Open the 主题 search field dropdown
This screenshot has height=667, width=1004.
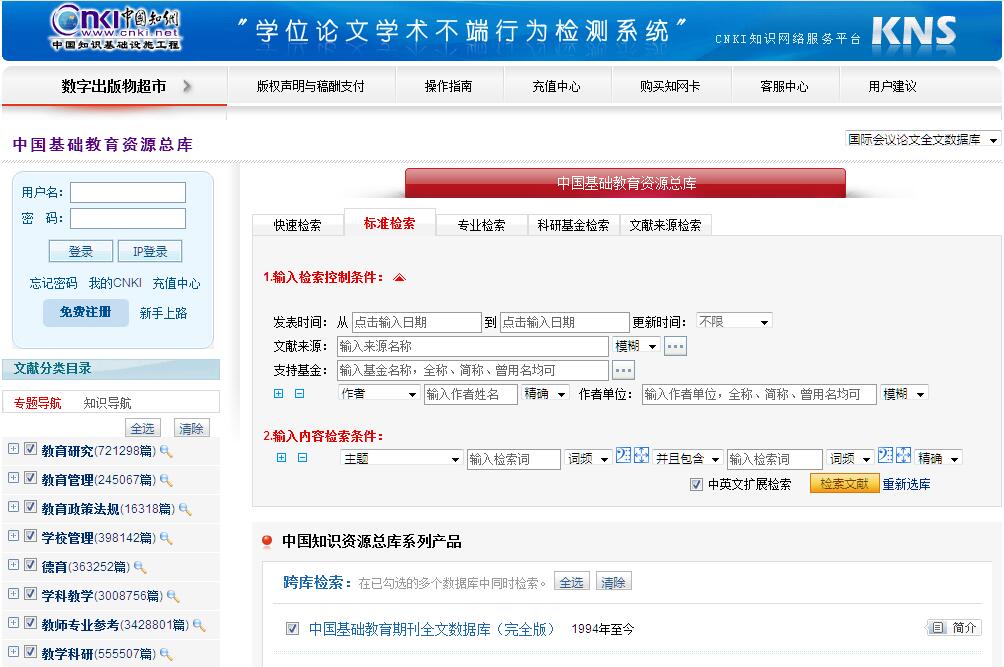tap(400, 459)
